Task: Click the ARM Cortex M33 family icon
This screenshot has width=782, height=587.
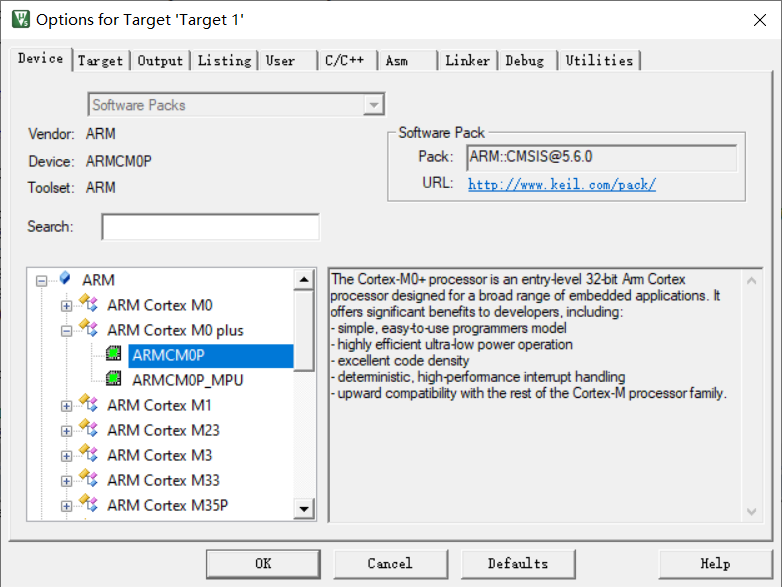Action: click(89, 479)
